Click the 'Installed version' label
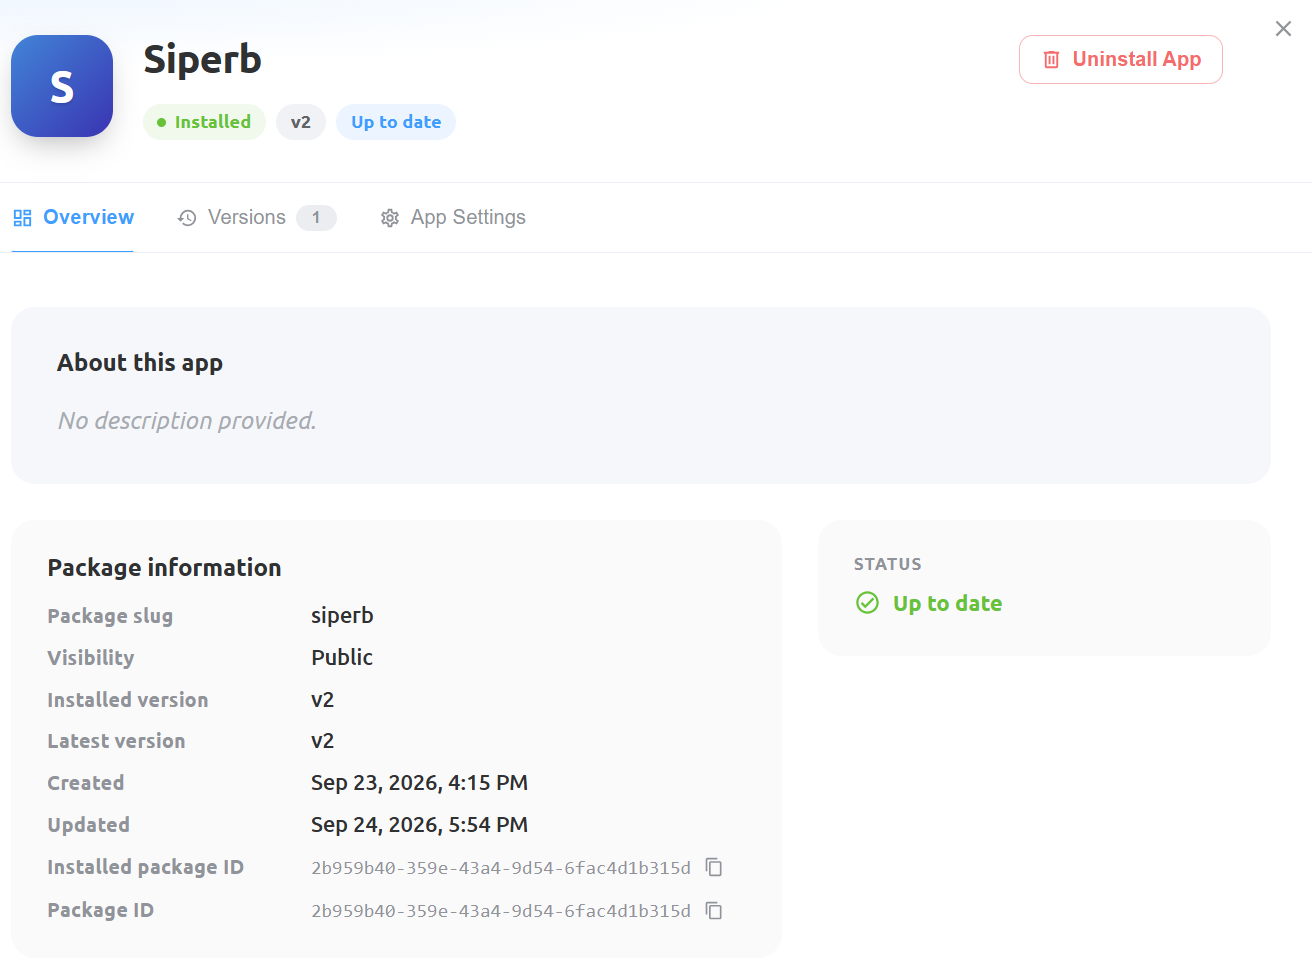Screen dimensions: 1312x964 128,700
